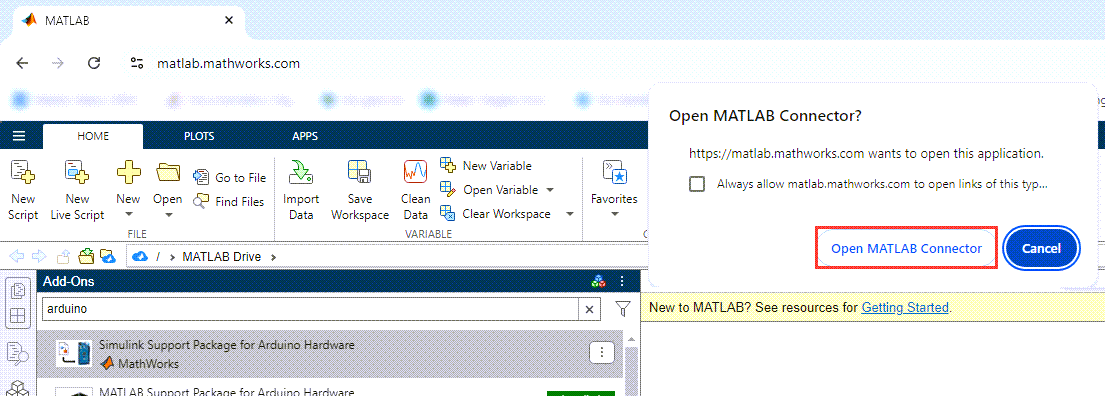1105x396 pixels.
Task: Open the hamburger menu beside HOME tab
Action: tap(19, 136)
